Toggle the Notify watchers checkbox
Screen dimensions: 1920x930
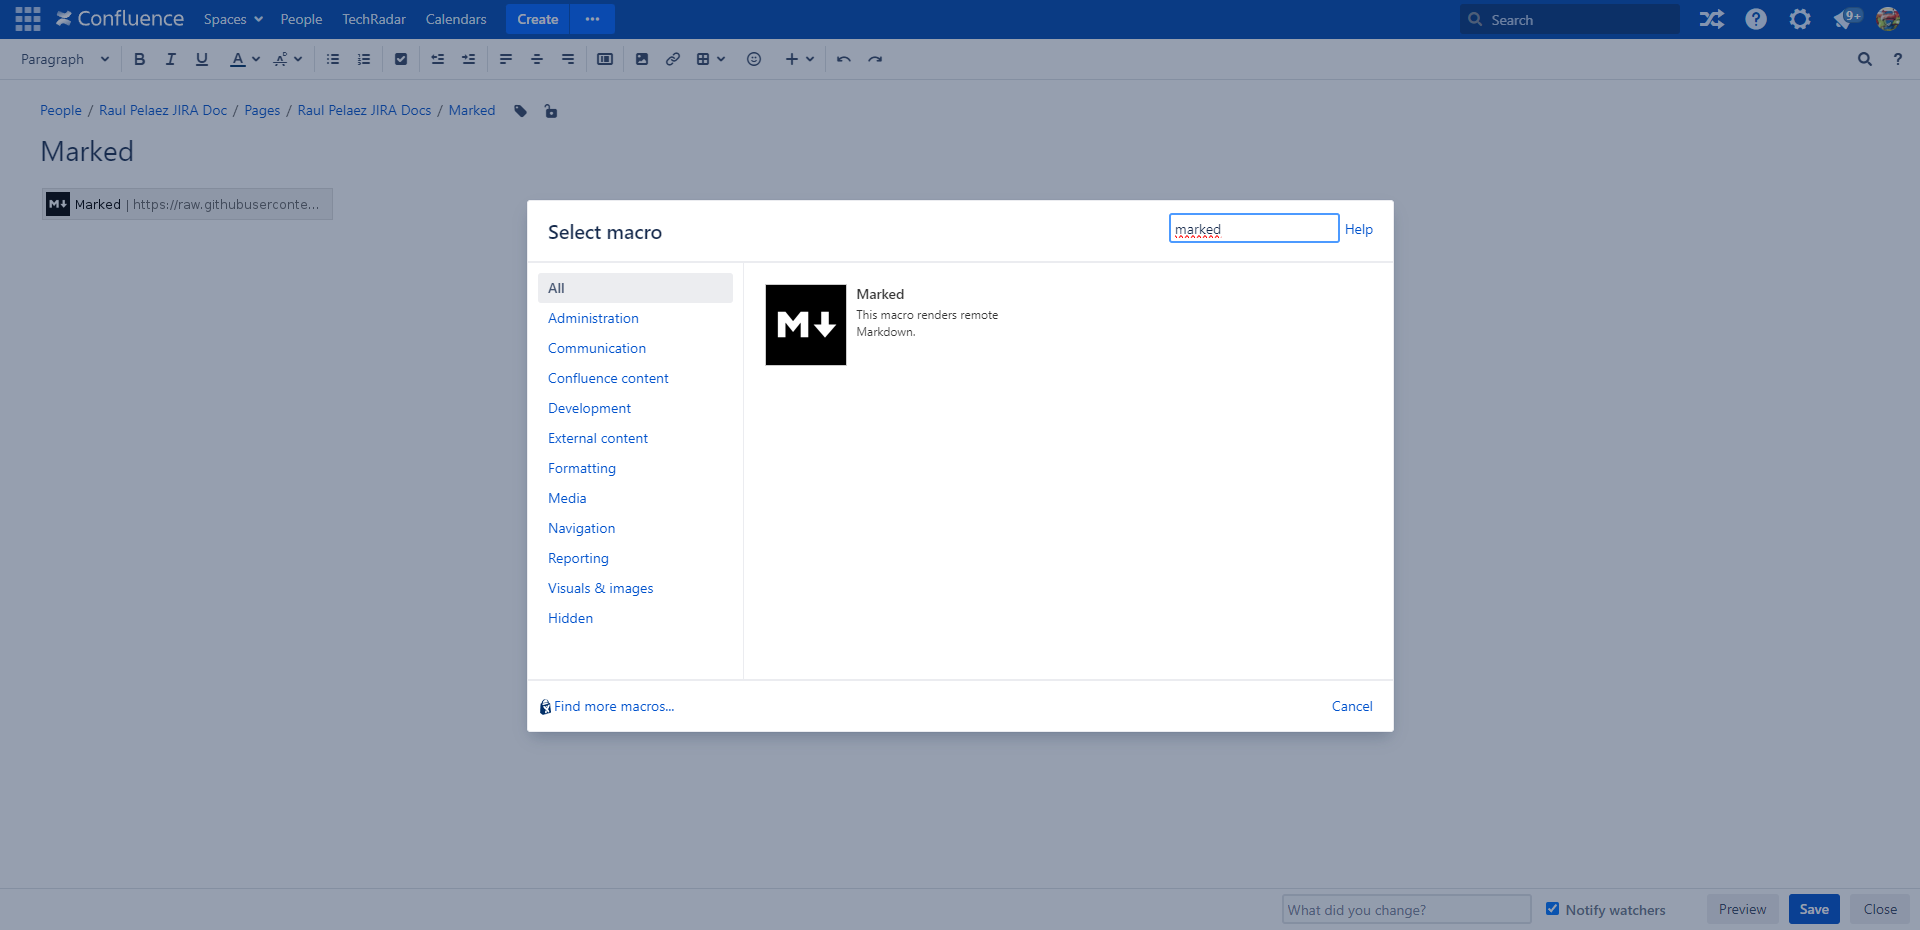[1552, 909]
